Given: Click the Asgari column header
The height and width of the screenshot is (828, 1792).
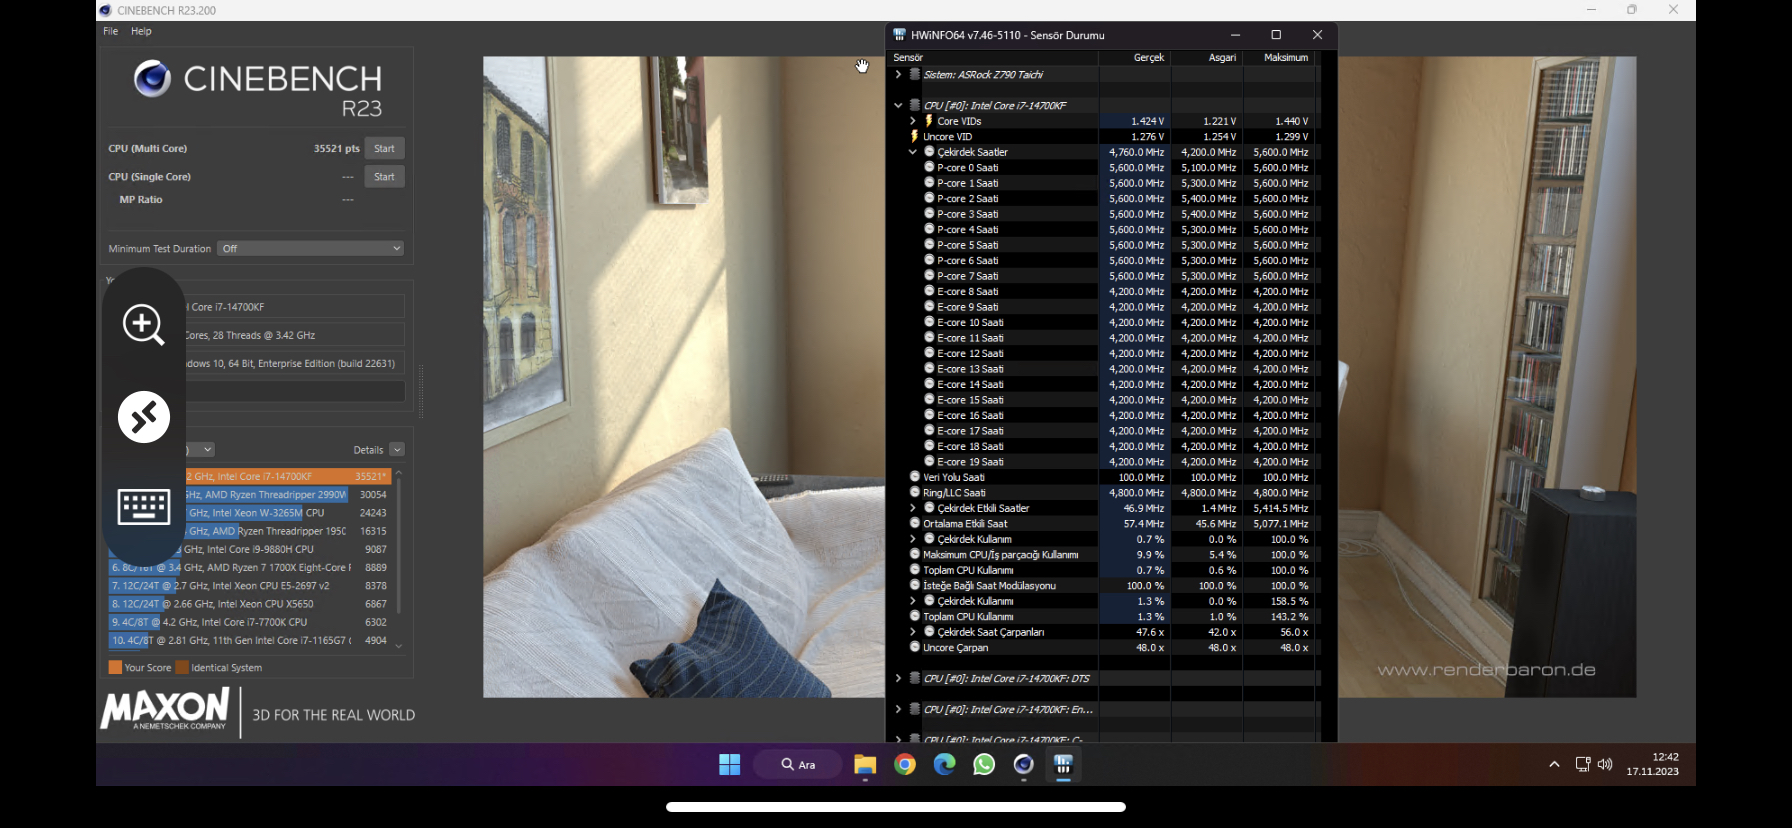Looking at the screenshot, I should 1222,58.
